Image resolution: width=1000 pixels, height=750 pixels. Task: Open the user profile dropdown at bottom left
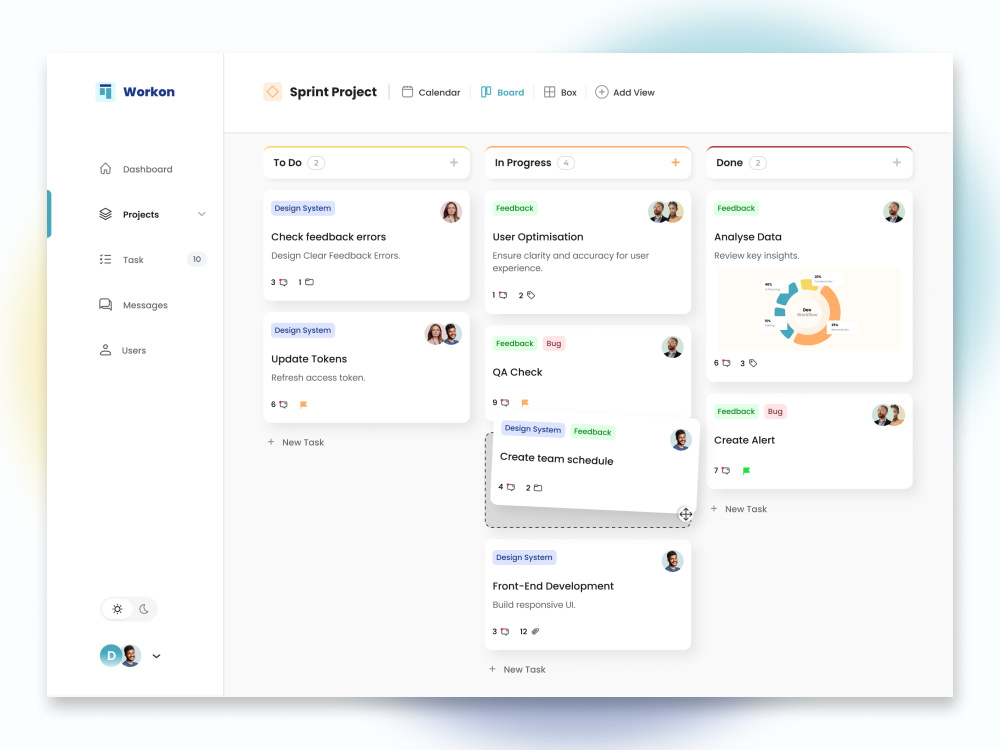156,656
